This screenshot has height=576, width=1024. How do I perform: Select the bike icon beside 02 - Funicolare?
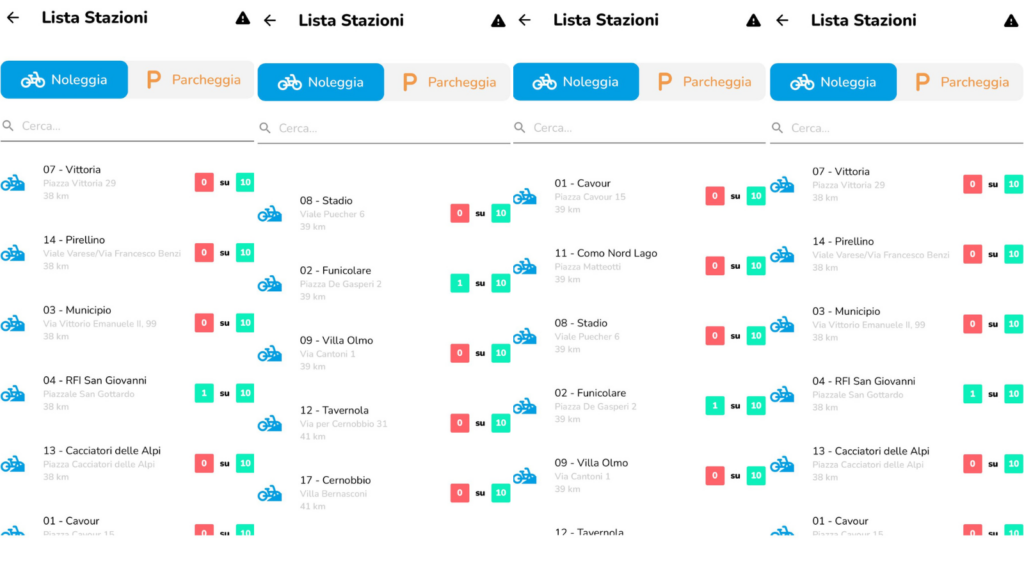click(x=270, y=283)
